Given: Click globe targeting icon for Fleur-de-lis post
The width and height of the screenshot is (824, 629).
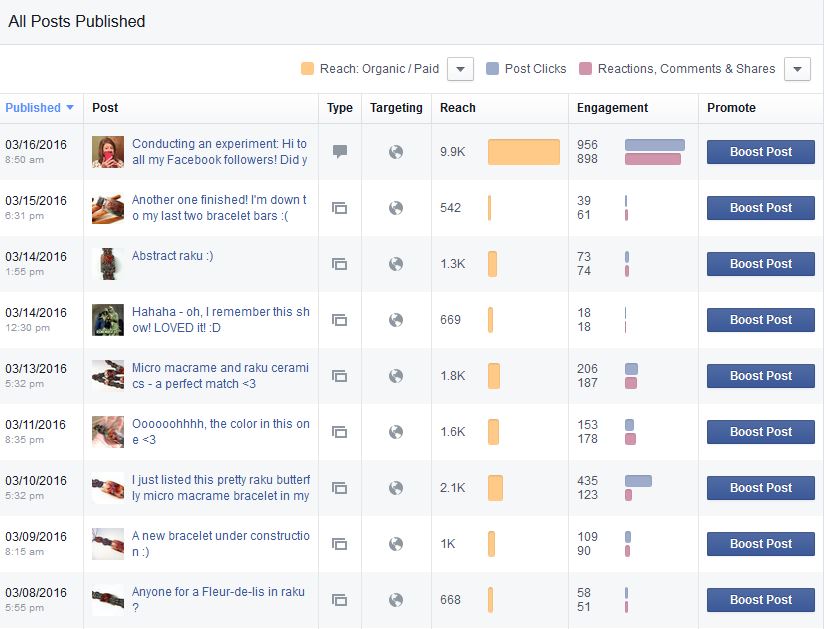Looking at the screenshot, I should coord(396,600).
